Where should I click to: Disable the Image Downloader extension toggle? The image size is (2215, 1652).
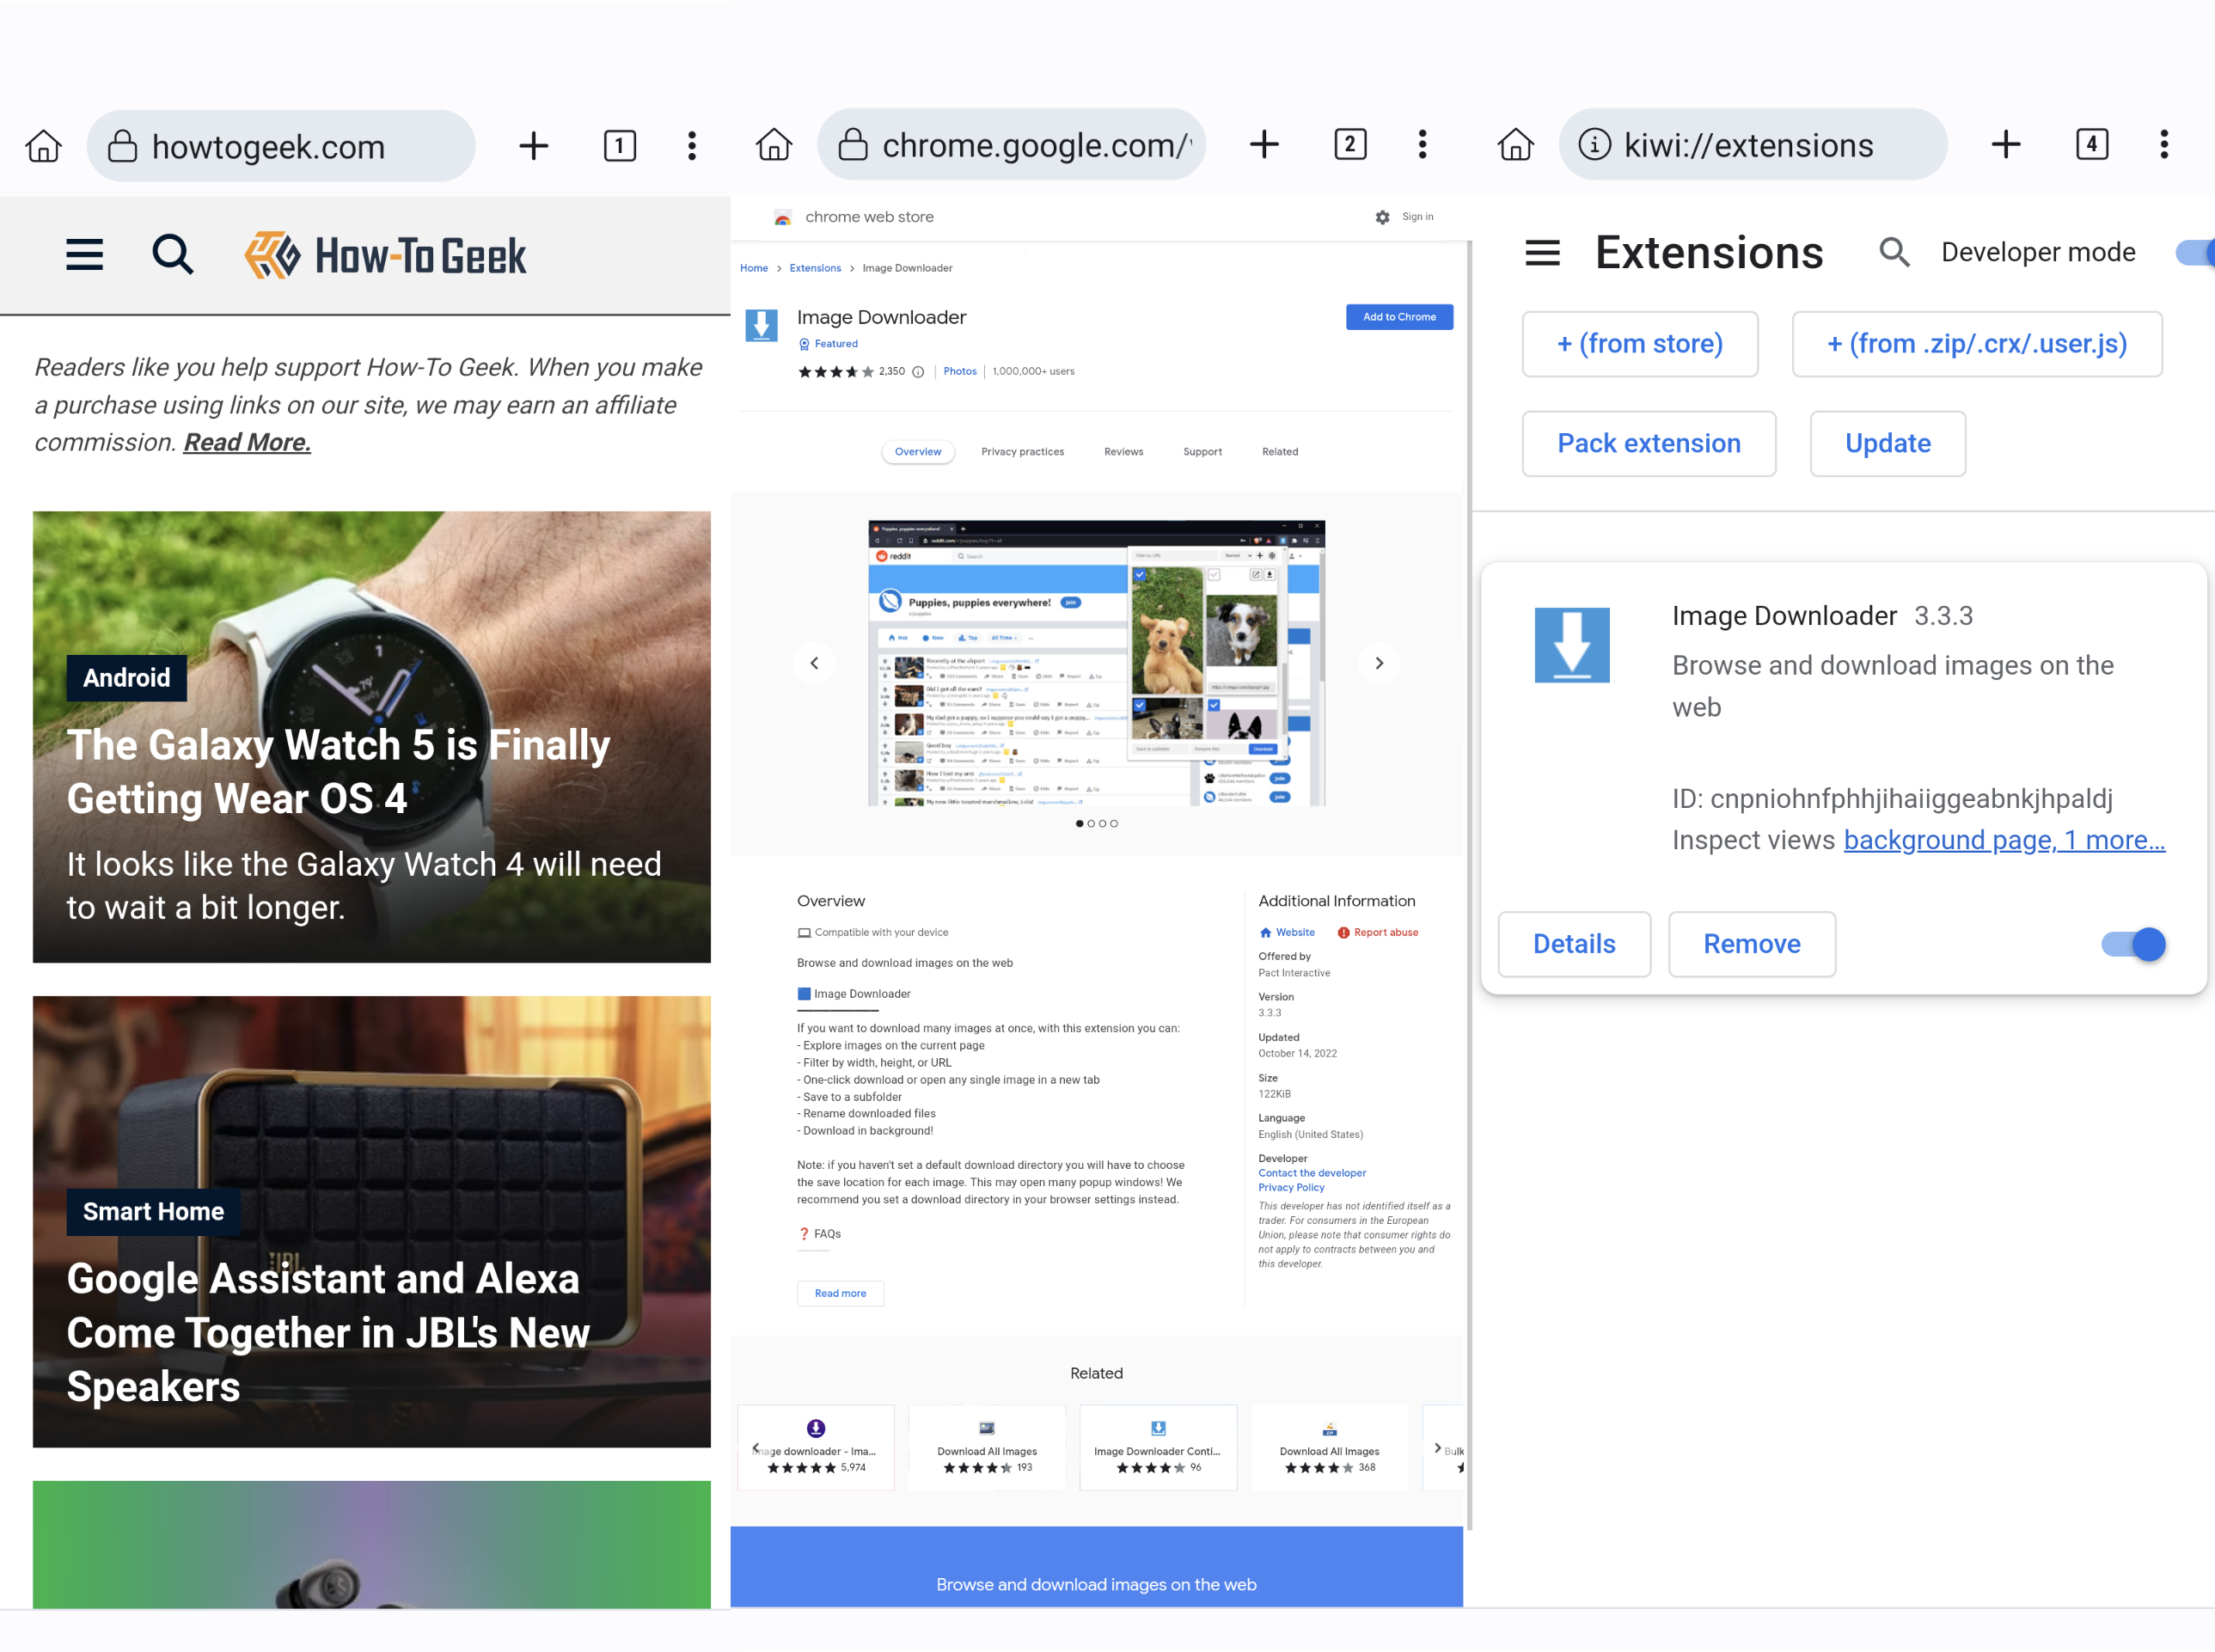pos(2133,943)
